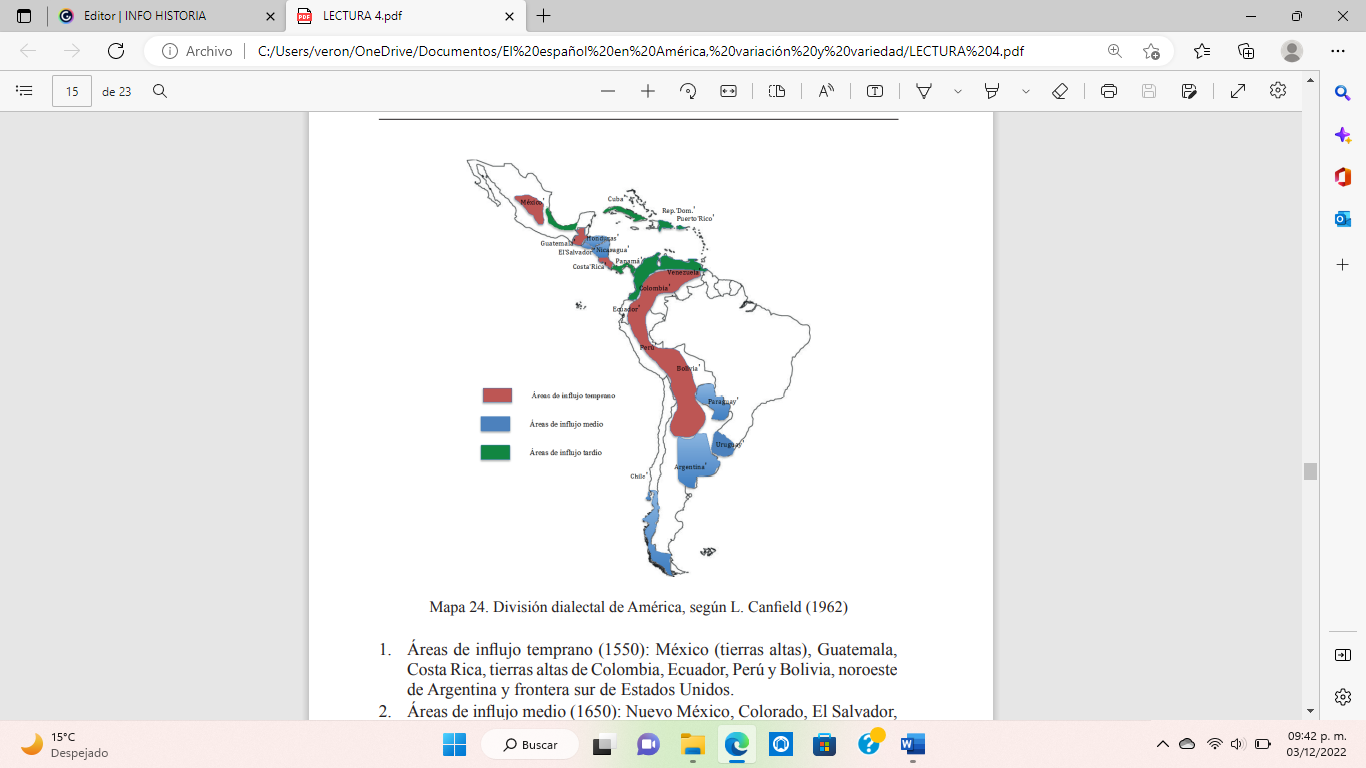Open Microsoft Word from the taskbar

tap(913, 744)
